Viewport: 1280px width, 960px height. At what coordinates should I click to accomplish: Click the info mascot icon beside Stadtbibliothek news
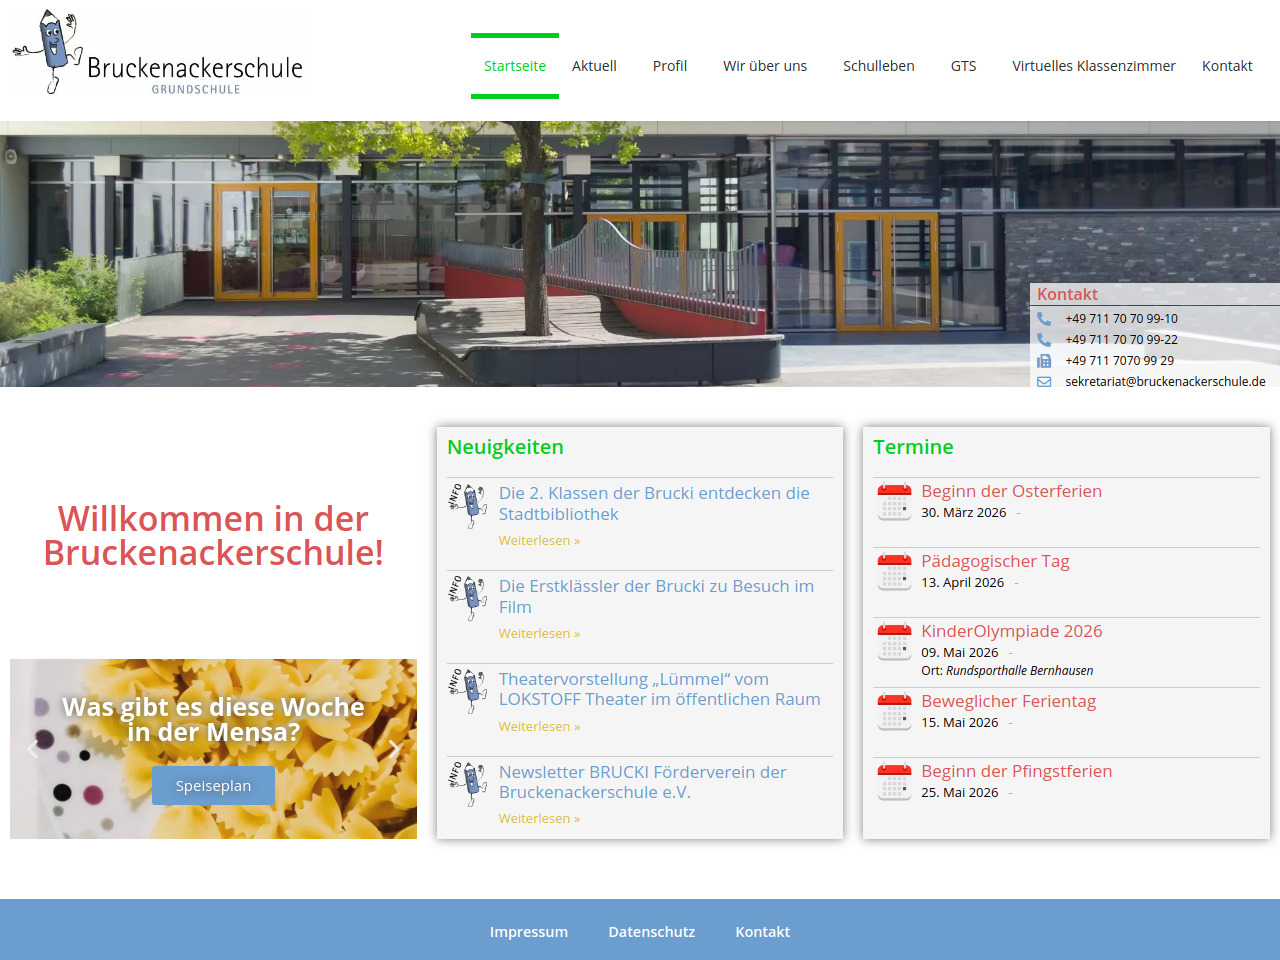(468, 505)
